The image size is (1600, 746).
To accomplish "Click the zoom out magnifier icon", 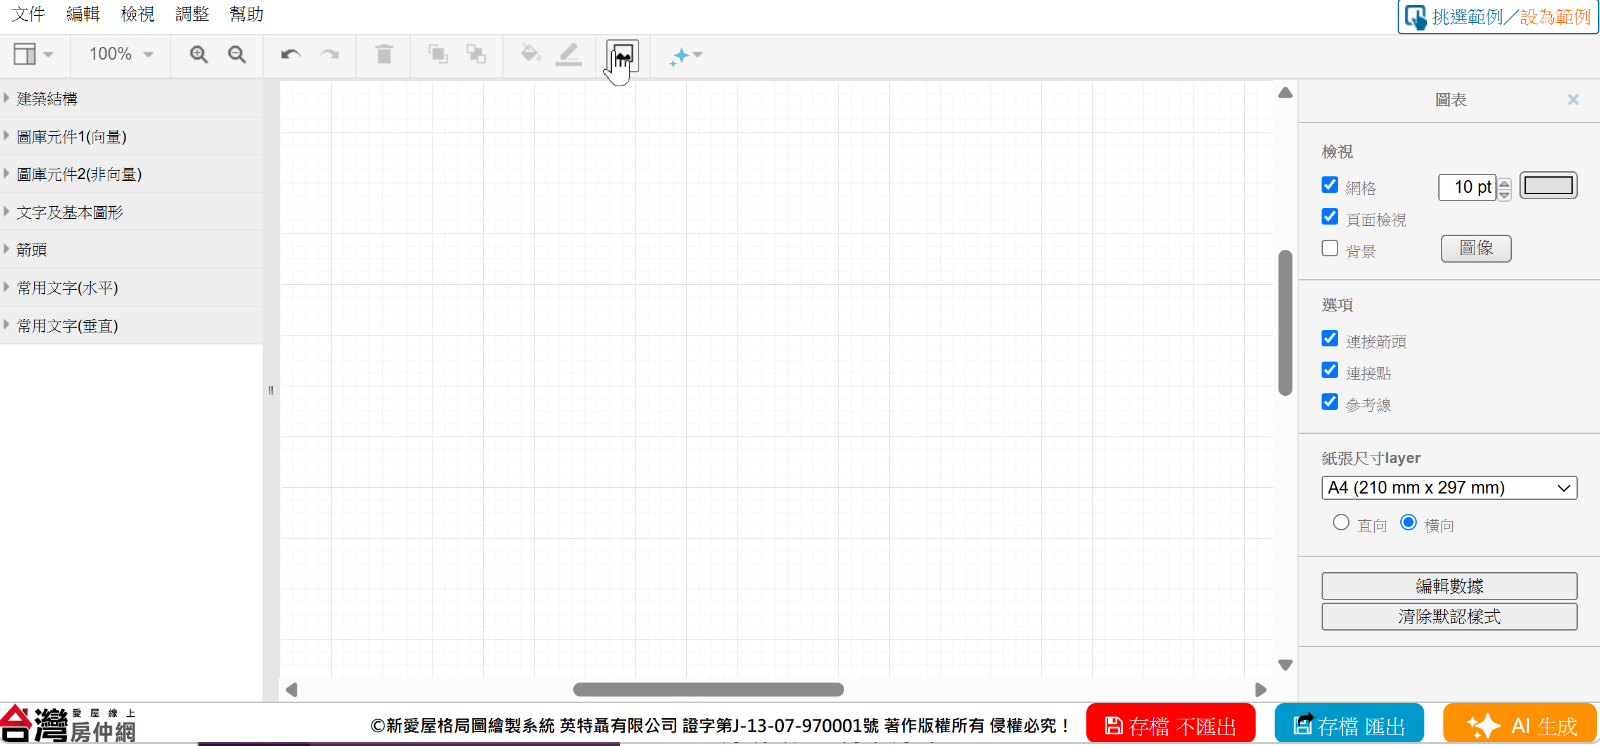I will 237,54.
